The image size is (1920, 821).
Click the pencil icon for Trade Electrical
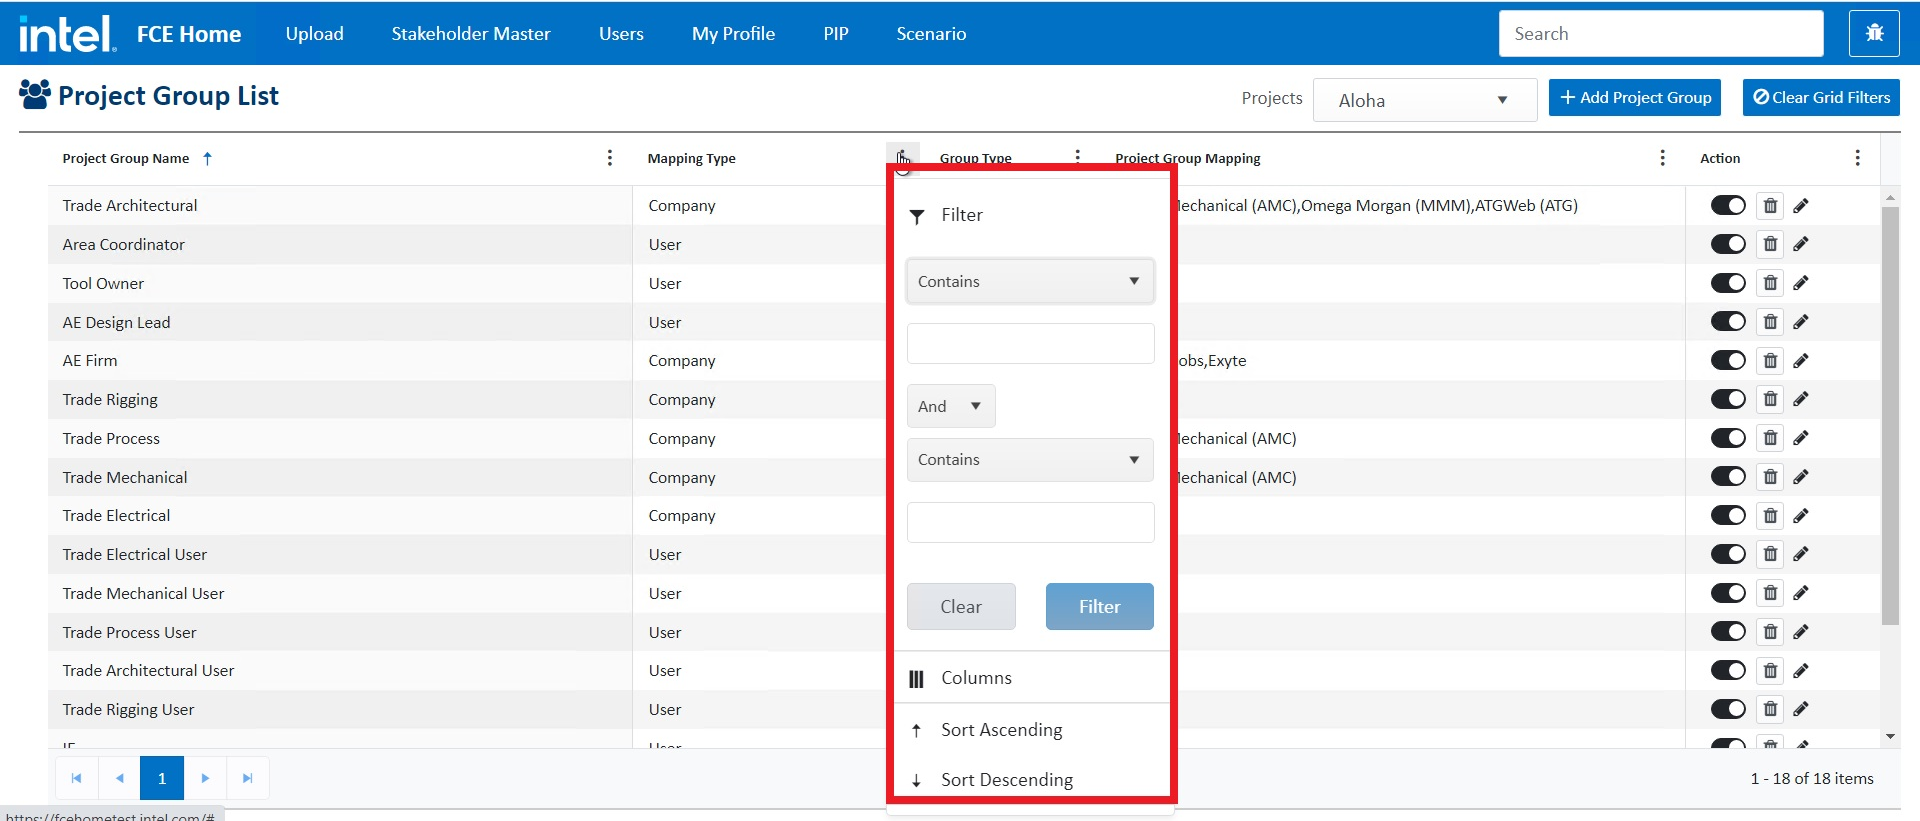1801,516
